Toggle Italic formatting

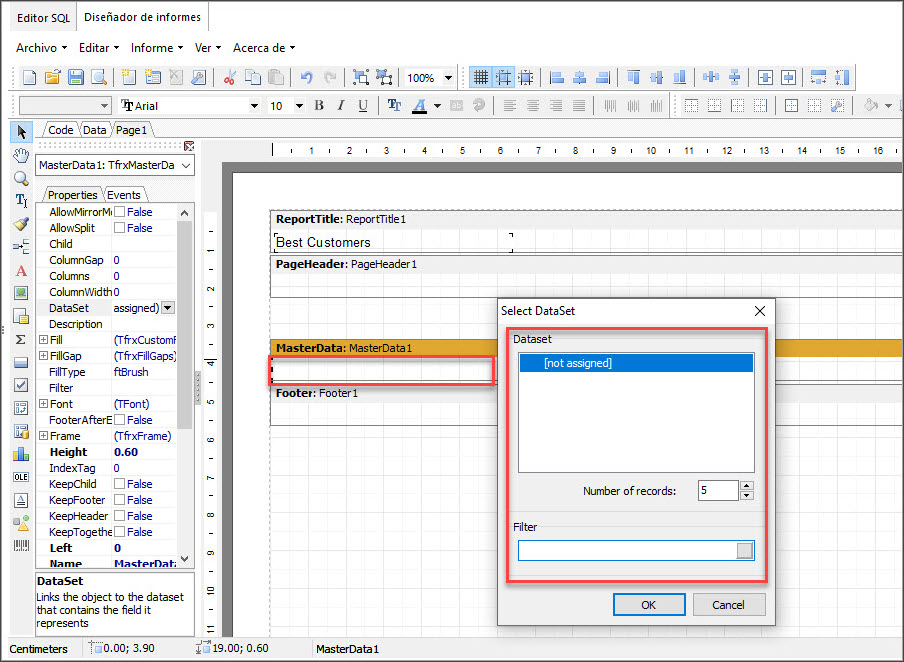tap(341, 106)
